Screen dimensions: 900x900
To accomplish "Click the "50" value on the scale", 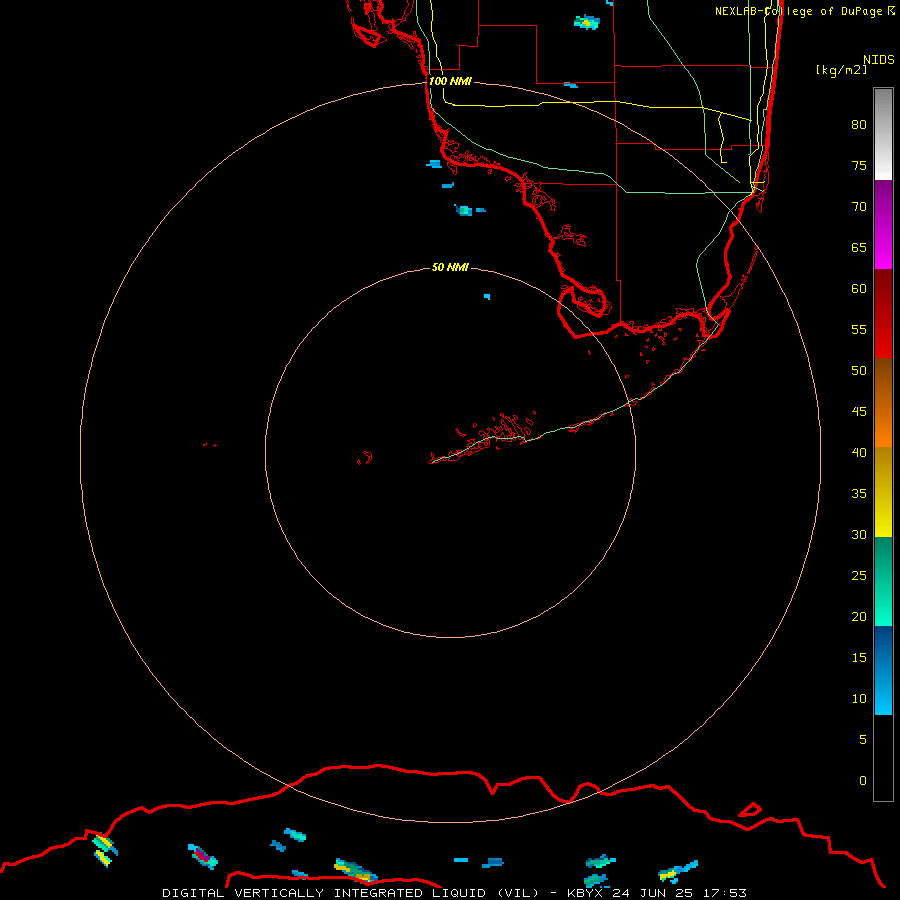I will (x=859, y=371).
